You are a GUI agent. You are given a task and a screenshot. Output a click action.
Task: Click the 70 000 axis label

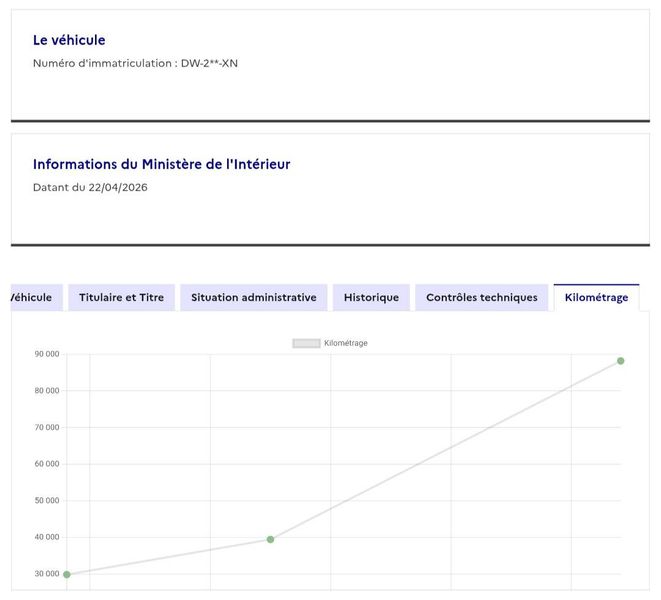[47, 428]
